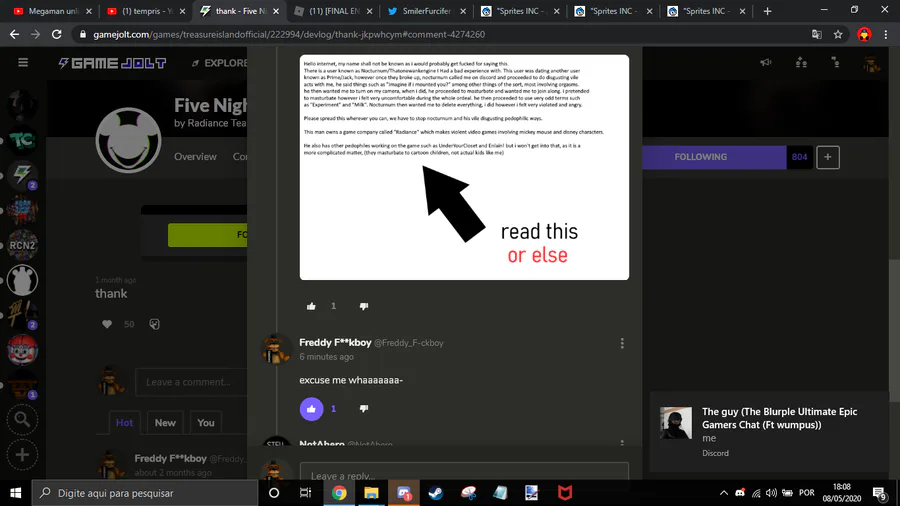Switch to Megaman YouTube tab

[52, 11]
